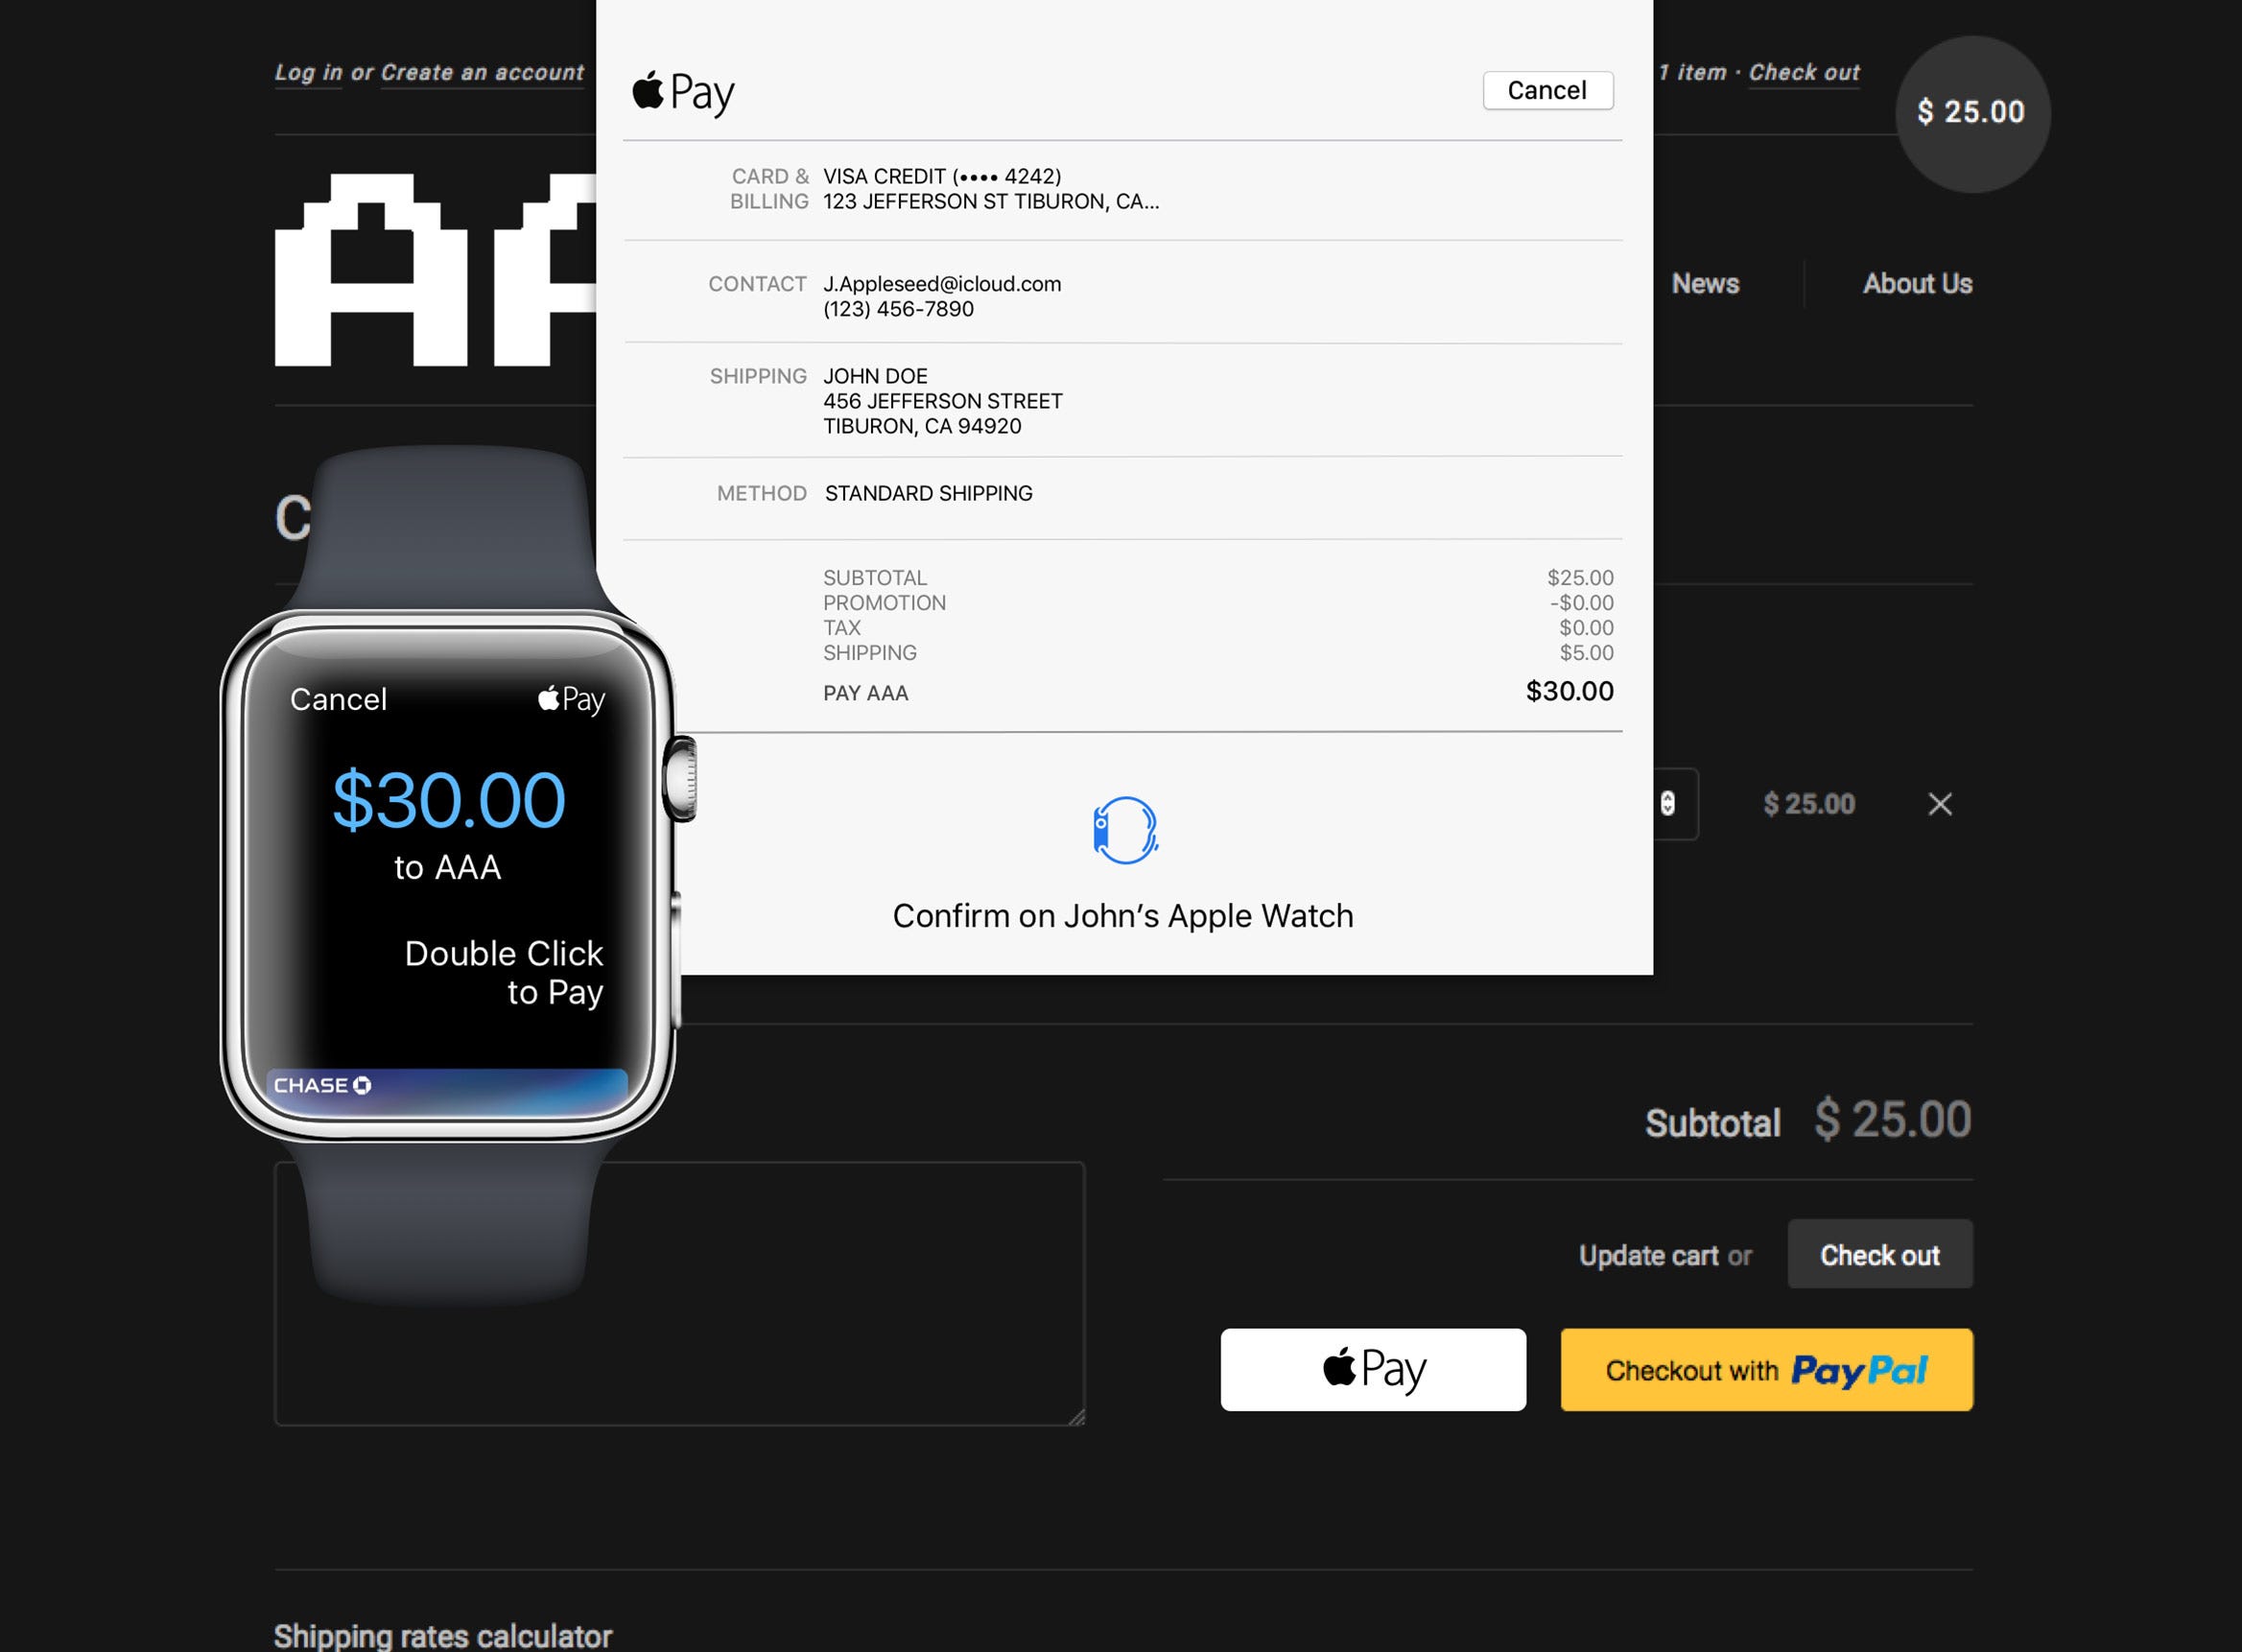Click the quantity stepper arrows in the cart row
The width and height of the screenshot is (2242, 1652).
click(1667, 804)
